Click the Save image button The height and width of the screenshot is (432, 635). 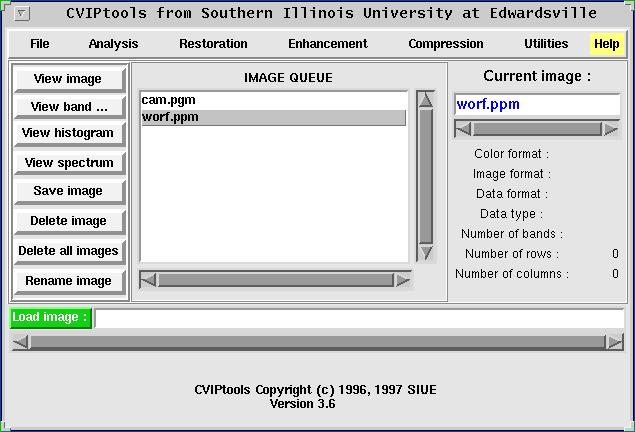(68, 191)
